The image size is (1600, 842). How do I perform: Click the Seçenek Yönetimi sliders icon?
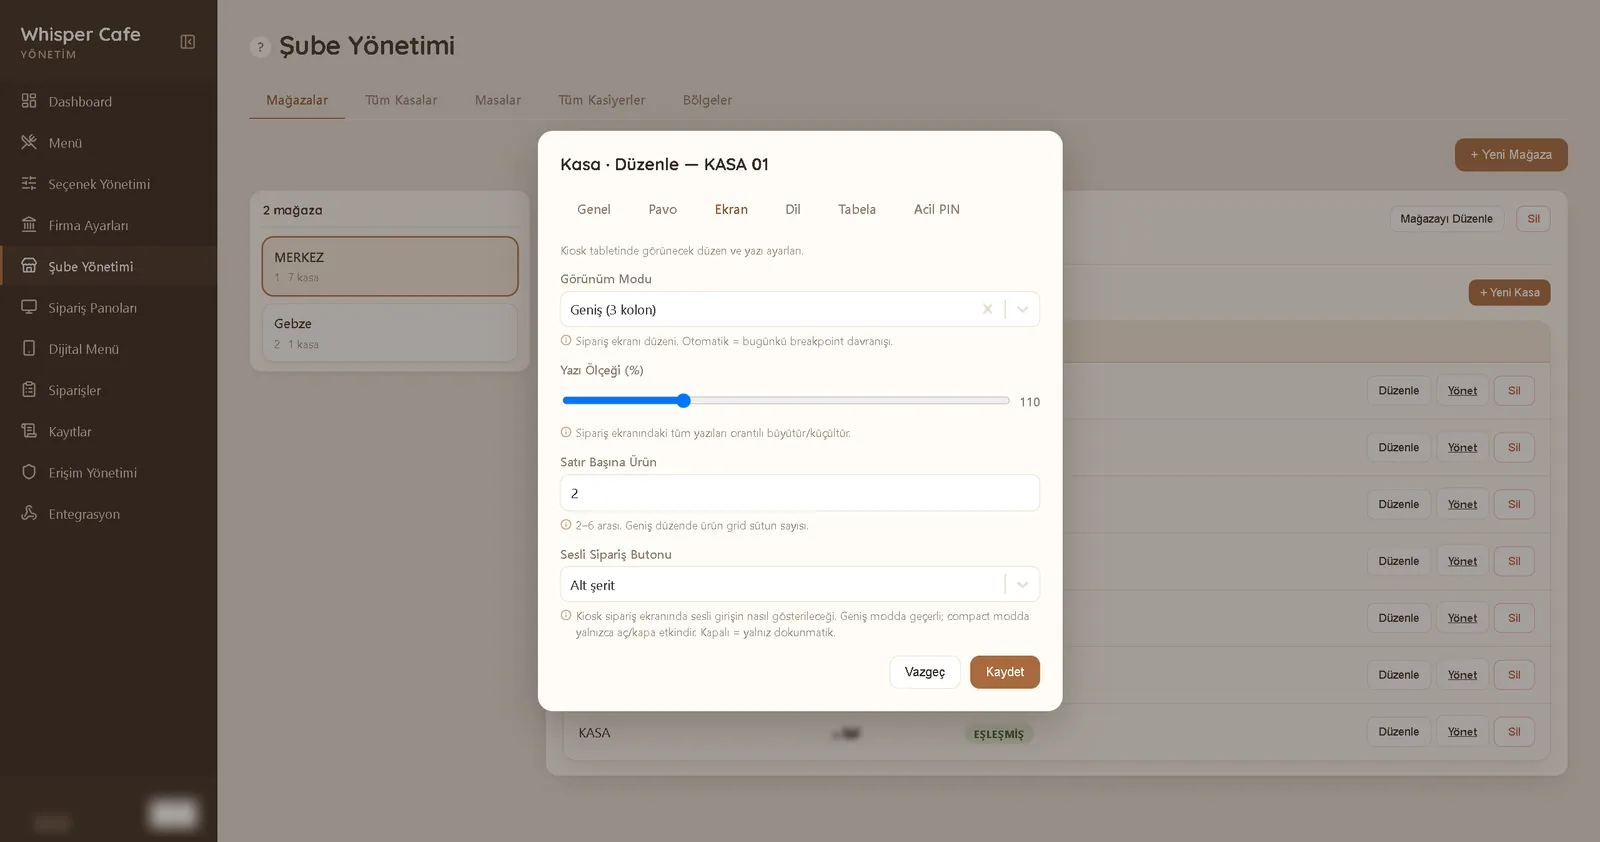coord(29,183)
